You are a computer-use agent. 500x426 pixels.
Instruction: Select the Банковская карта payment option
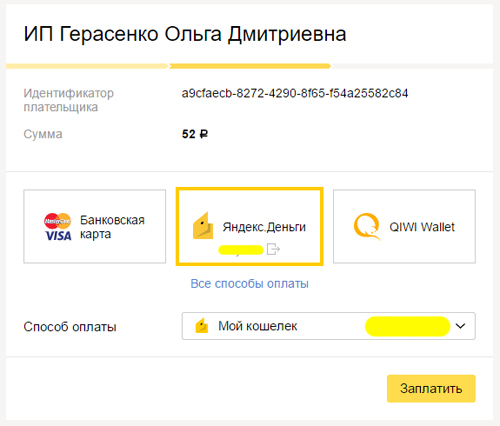pyautogui.click(x=95, y=227)
